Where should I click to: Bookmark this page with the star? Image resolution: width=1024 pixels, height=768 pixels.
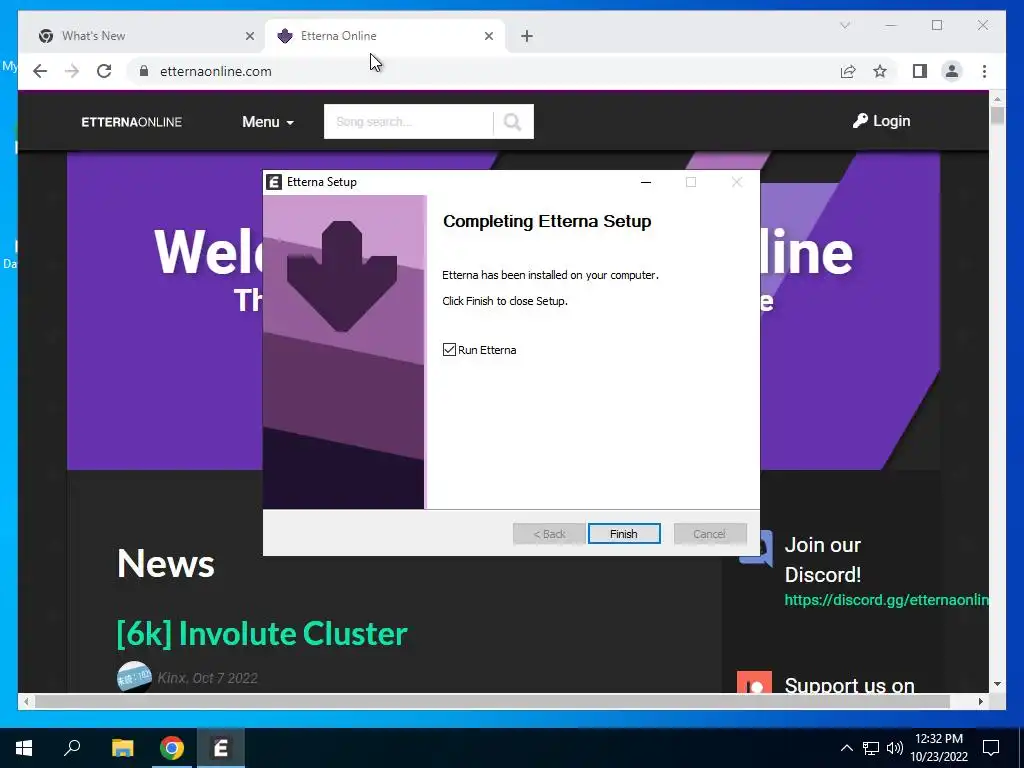pyautogui.click(x=880, y=71)
